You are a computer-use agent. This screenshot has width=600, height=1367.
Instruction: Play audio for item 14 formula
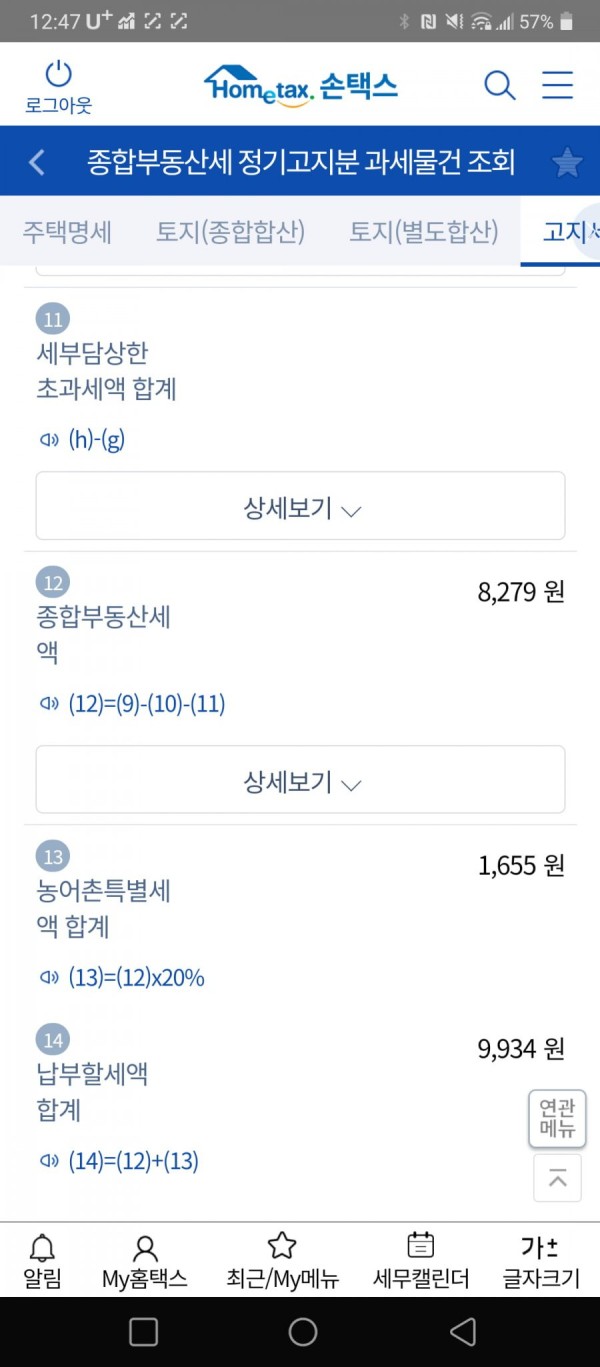pyautogui.click(x=49, y=1161)
